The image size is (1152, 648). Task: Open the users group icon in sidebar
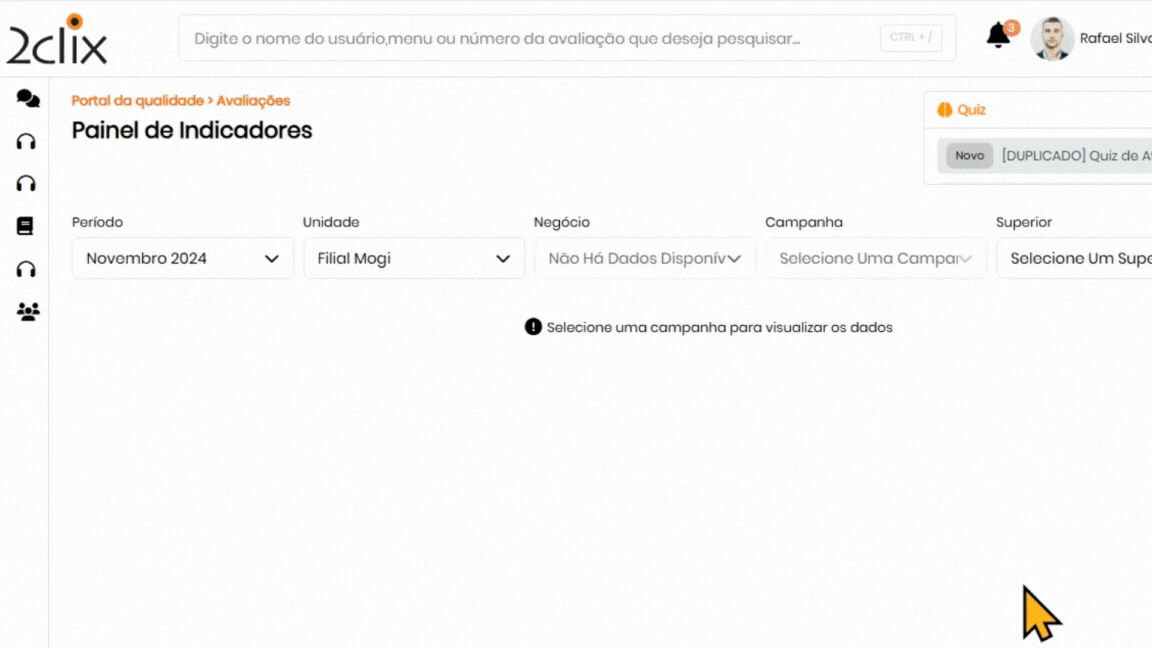click(28, 312)
